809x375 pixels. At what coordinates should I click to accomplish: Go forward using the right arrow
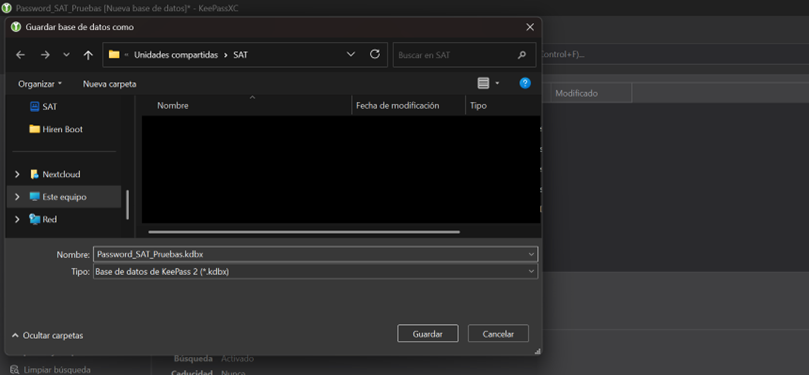pos(45,55)
